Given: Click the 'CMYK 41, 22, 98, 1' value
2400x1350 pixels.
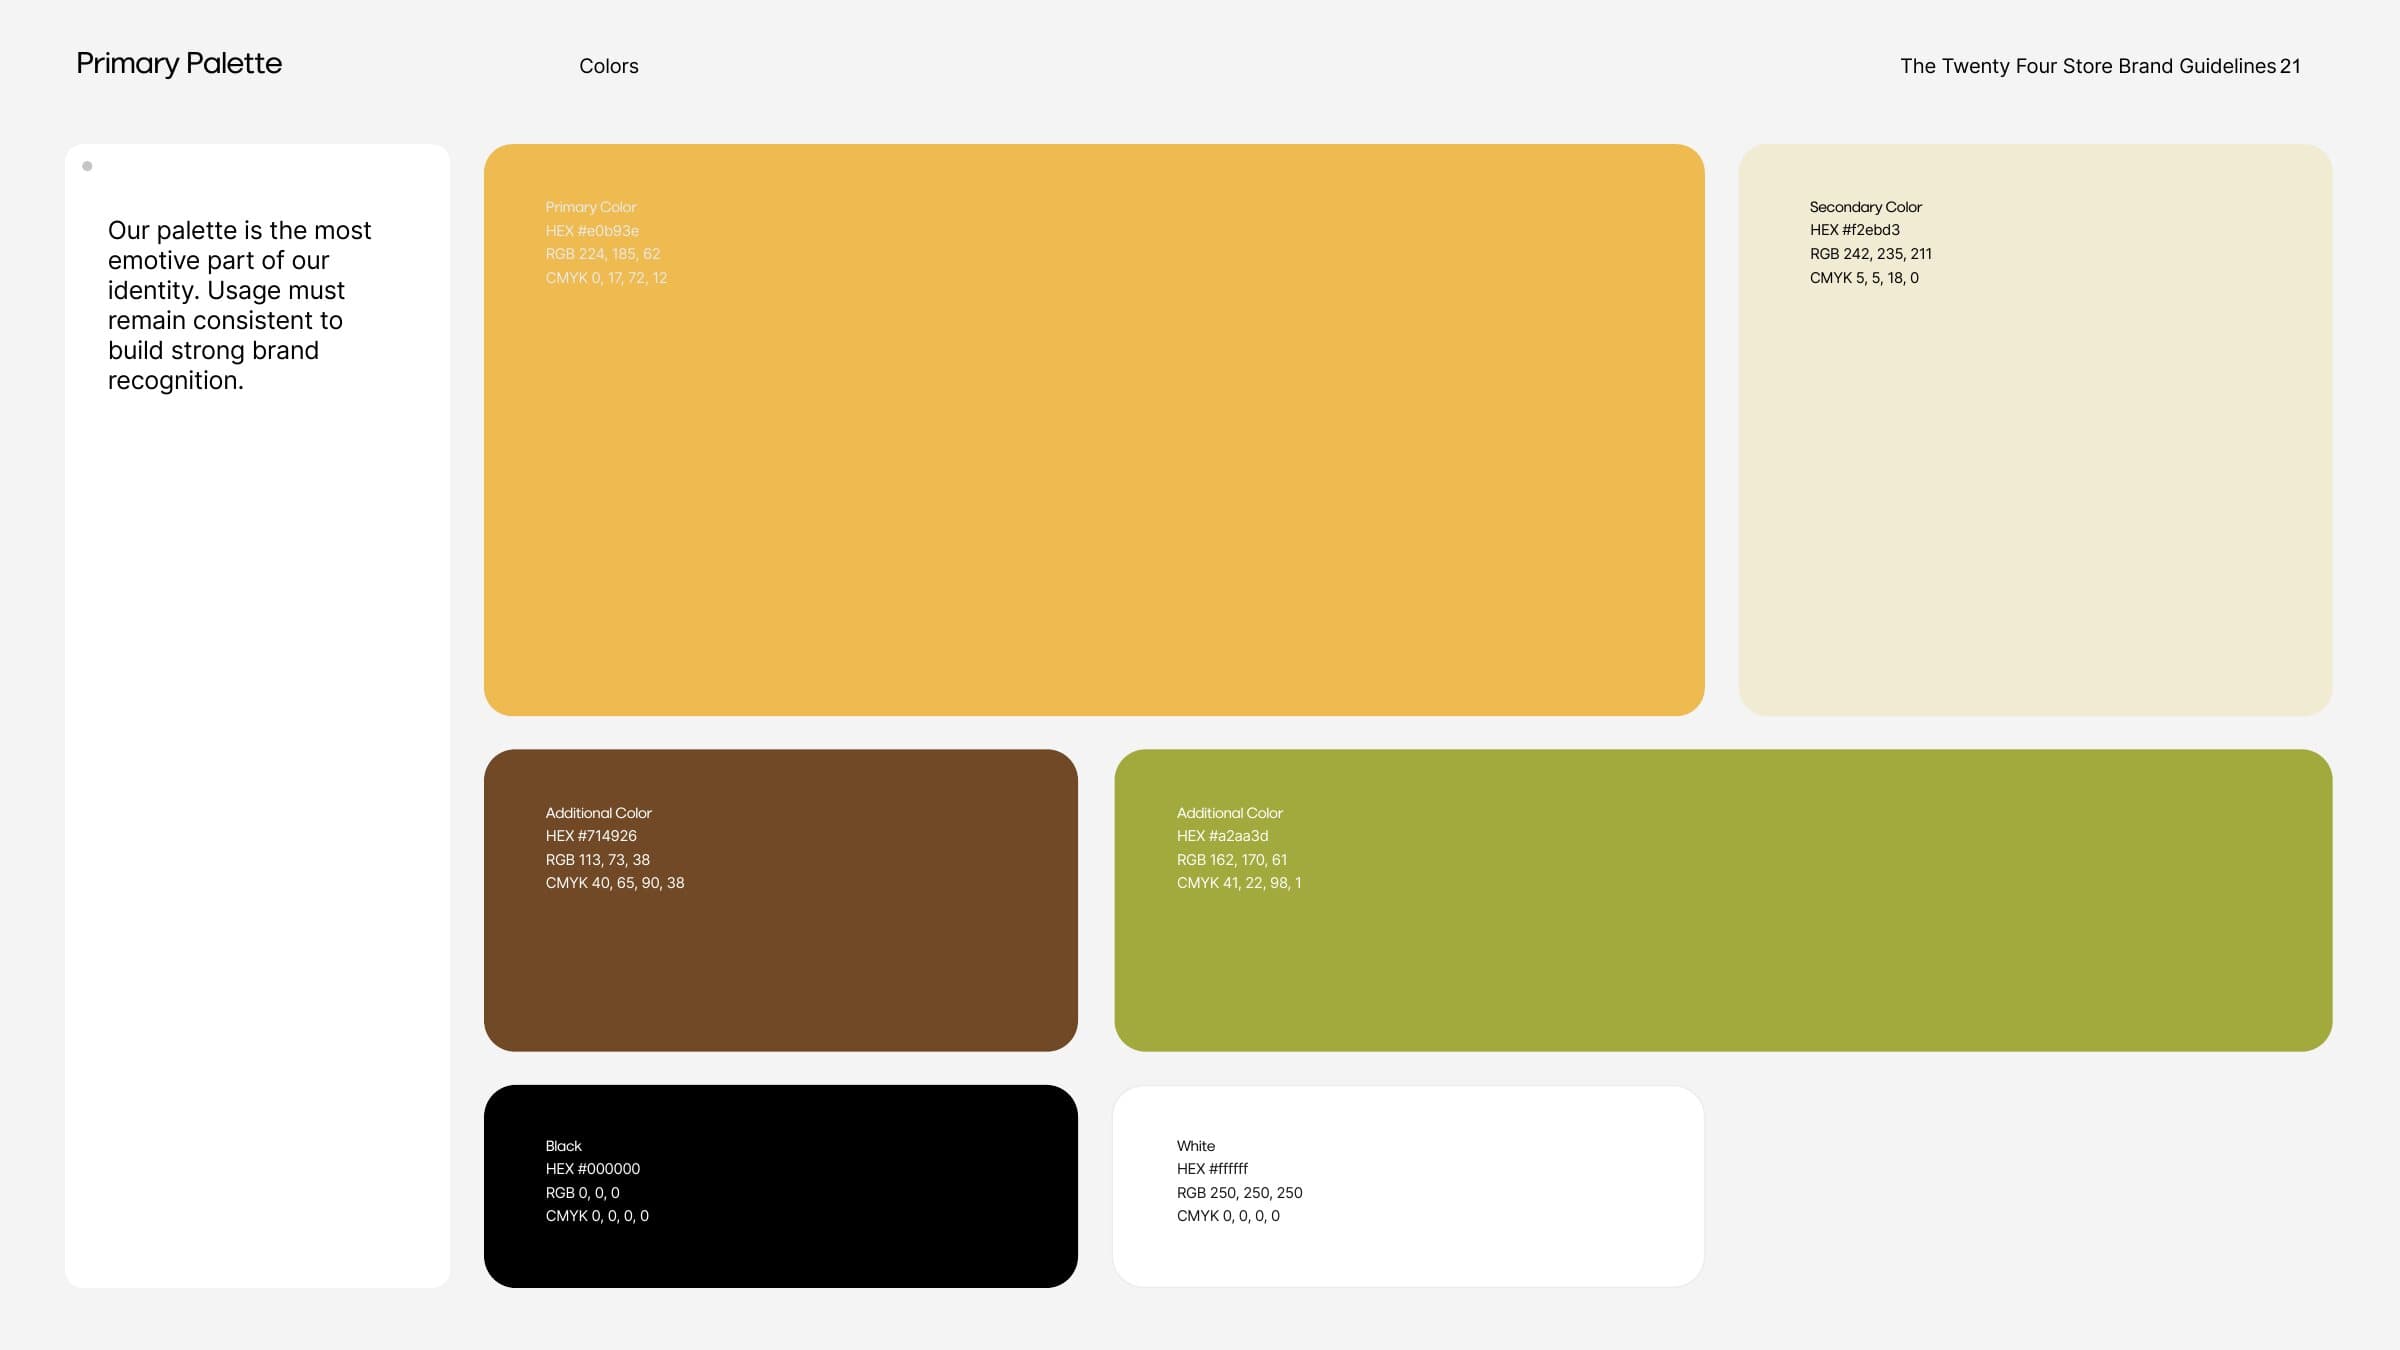Looking at the screenshot, I should pyautogui.click(x=1239, y=883).
